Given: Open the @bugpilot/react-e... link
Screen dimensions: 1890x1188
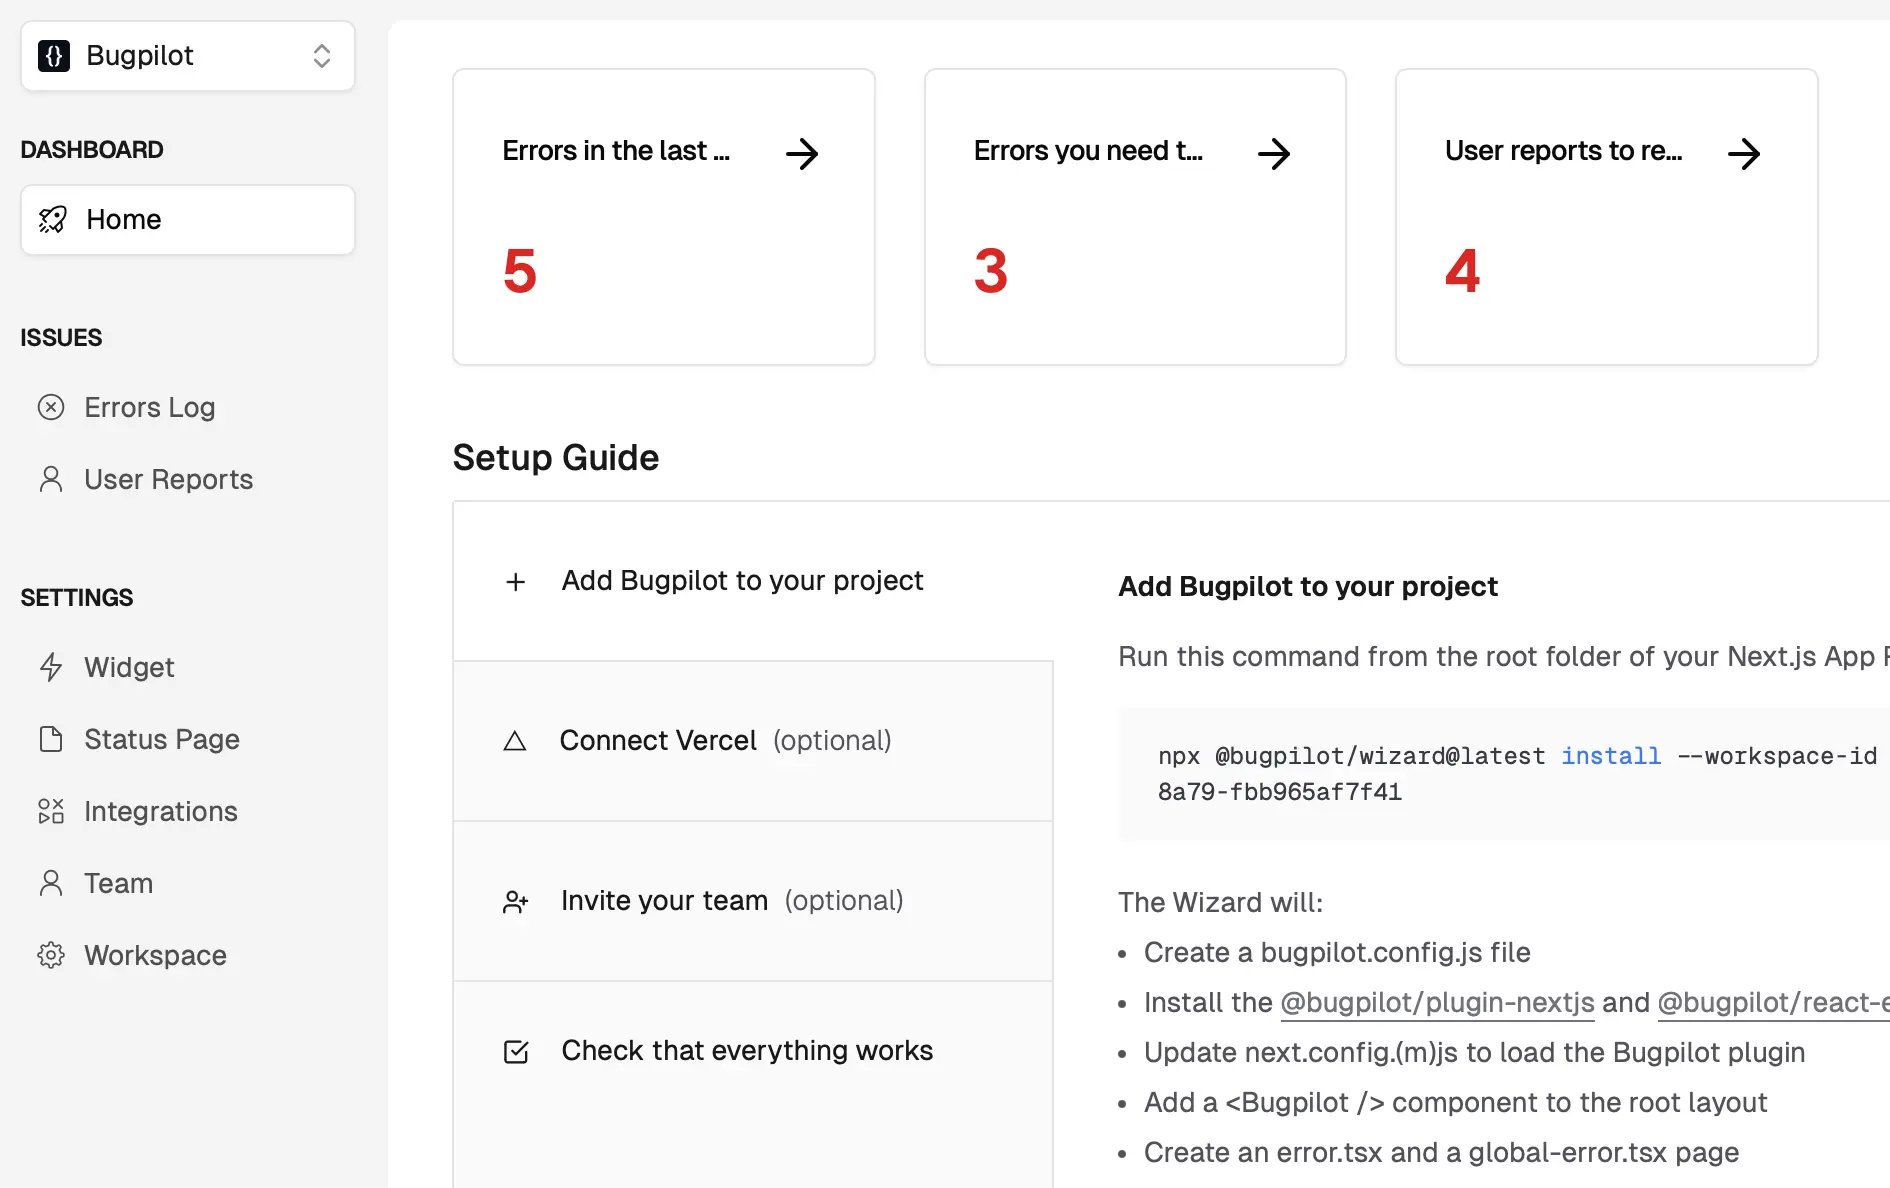Looking at the screenshot, I should (x=1773, y=1002).
